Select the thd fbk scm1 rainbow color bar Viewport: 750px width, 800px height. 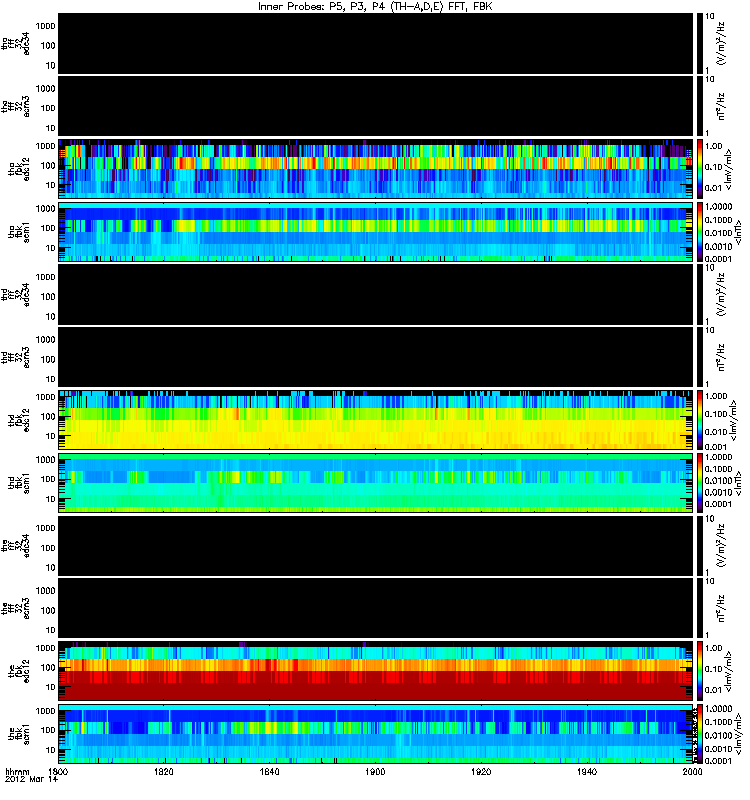701,483
